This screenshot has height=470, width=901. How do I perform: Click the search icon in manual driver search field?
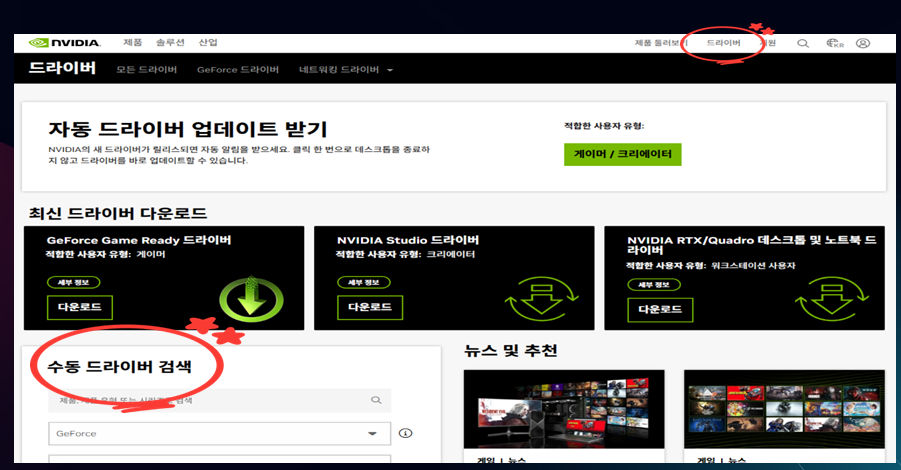(376, 400)
